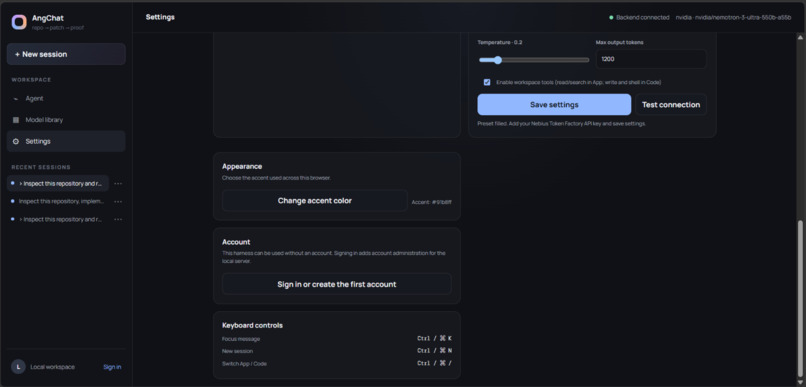Click Sign in or create the first account

click(x=337, y=284)
